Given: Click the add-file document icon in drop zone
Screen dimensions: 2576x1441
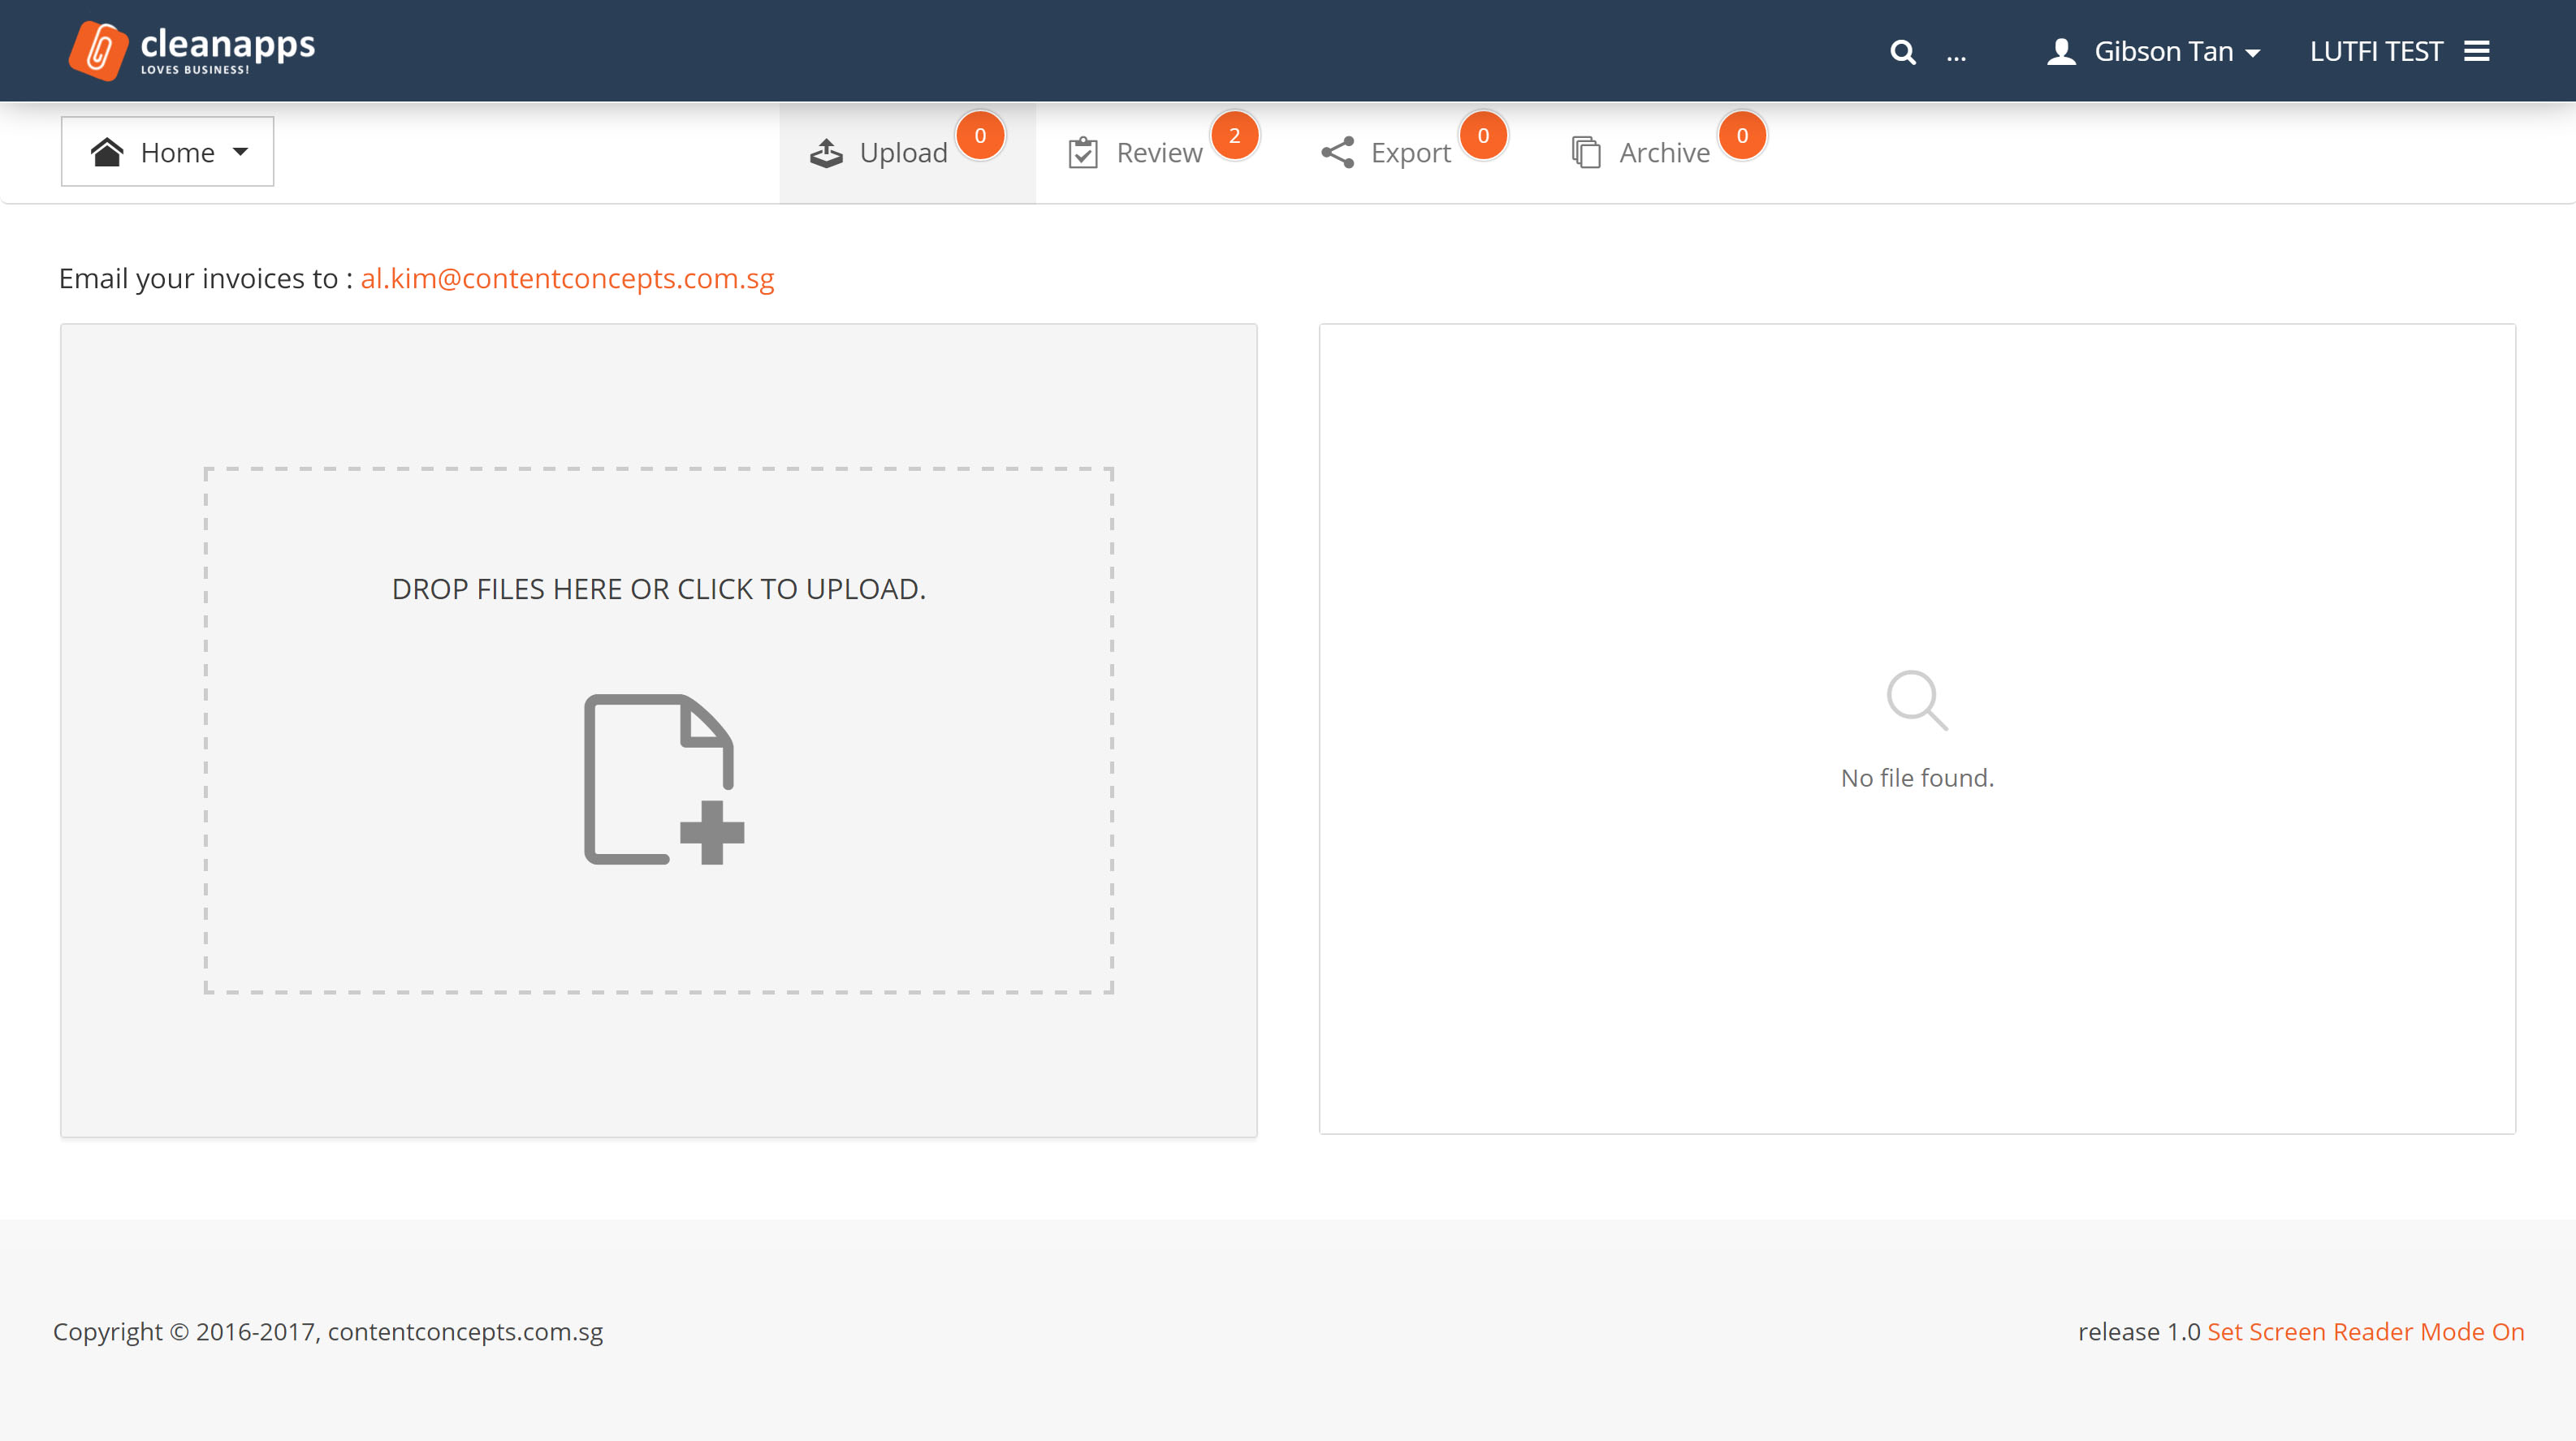Looking at the screenshot, I should pyautogui.click(x=664, y=779).
